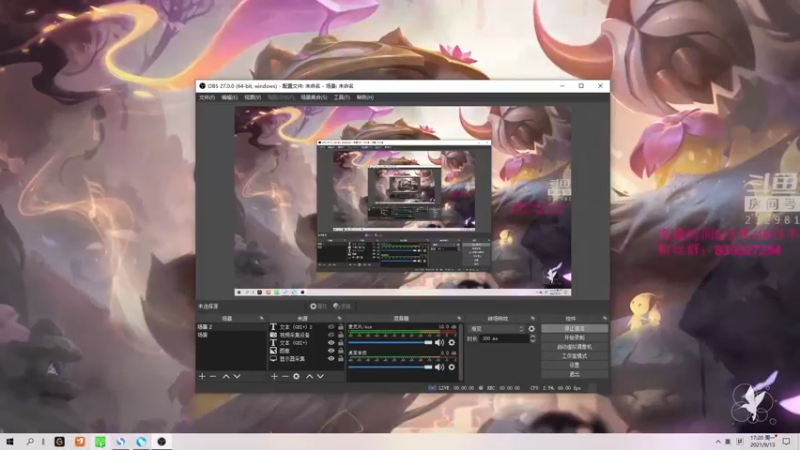800x450 pixels.
Task: Toggle visibility of 图像 source
Action: 331,351
